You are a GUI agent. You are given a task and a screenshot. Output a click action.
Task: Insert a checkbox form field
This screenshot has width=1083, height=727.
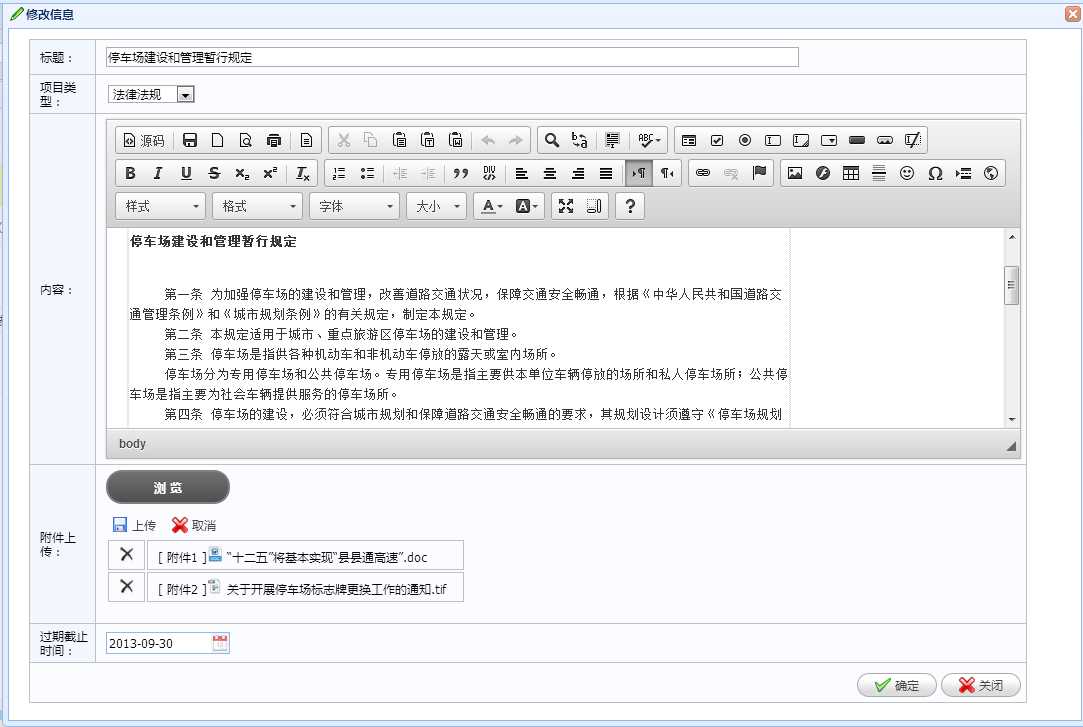pyautogui.click(x=717, y=140)
